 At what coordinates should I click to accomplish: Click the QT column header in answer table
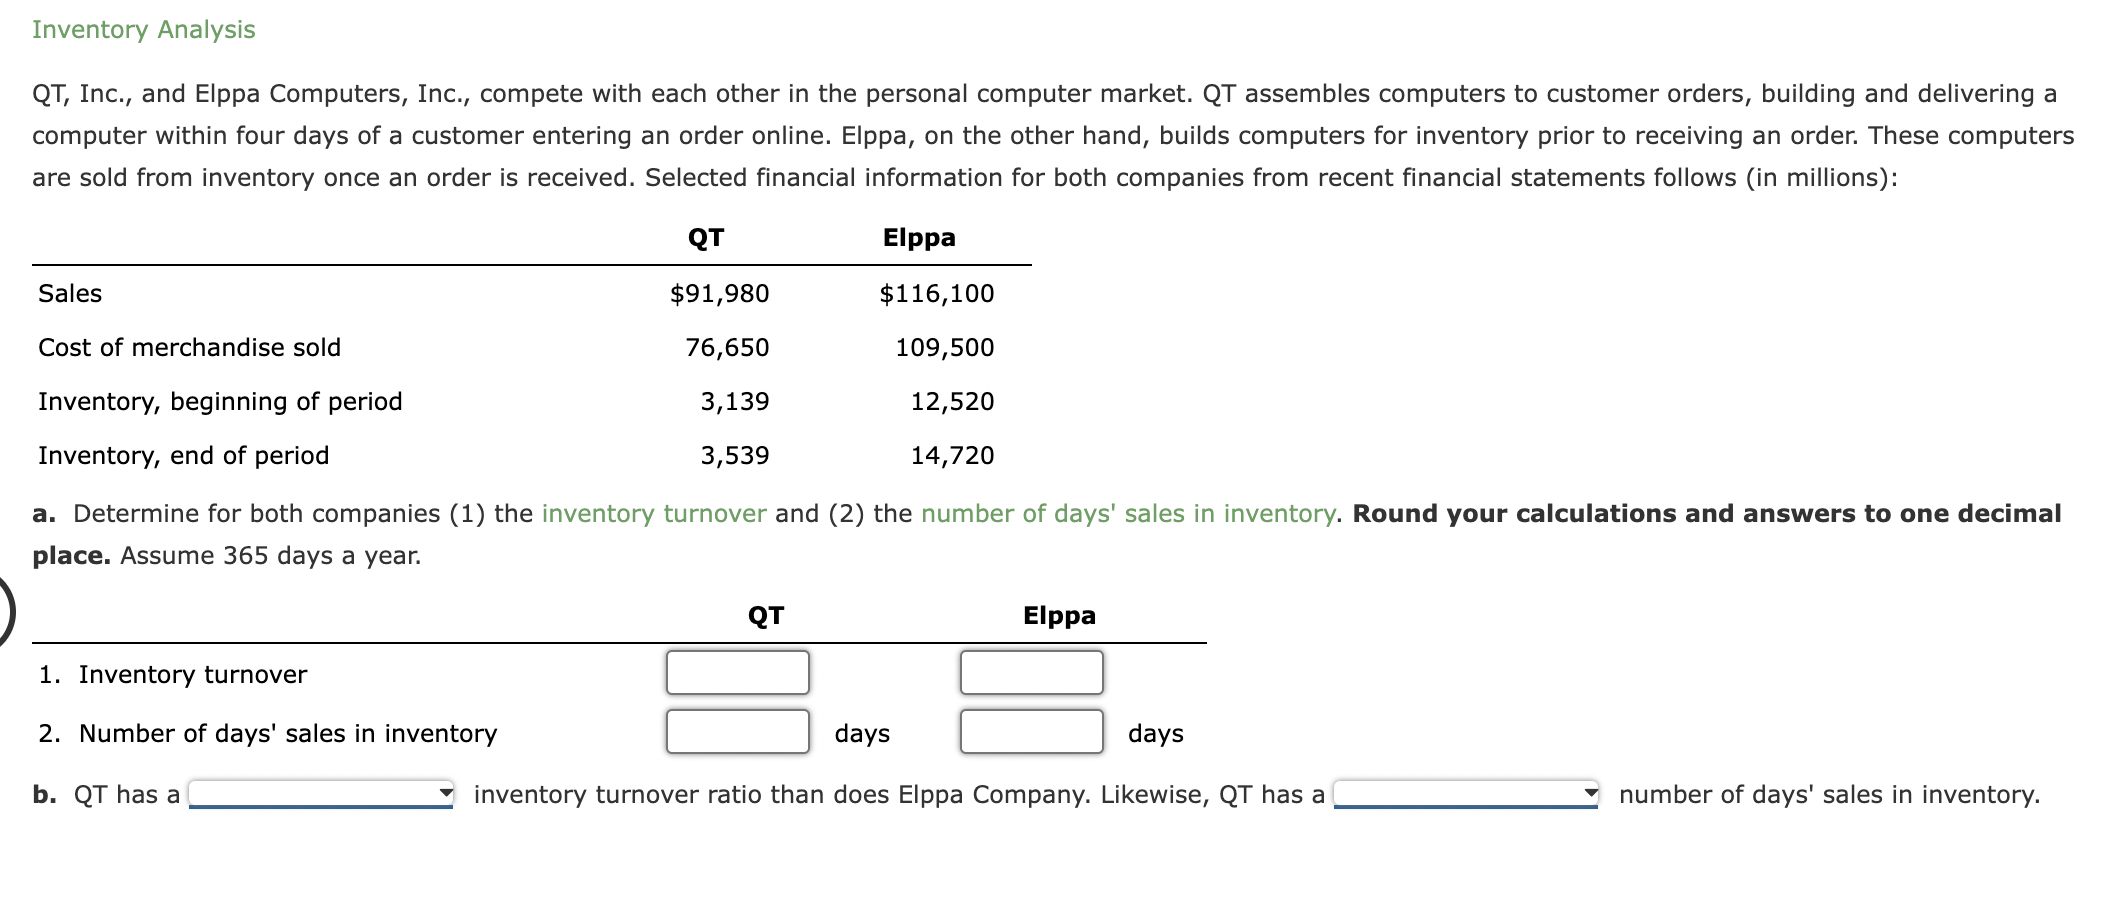765,615
